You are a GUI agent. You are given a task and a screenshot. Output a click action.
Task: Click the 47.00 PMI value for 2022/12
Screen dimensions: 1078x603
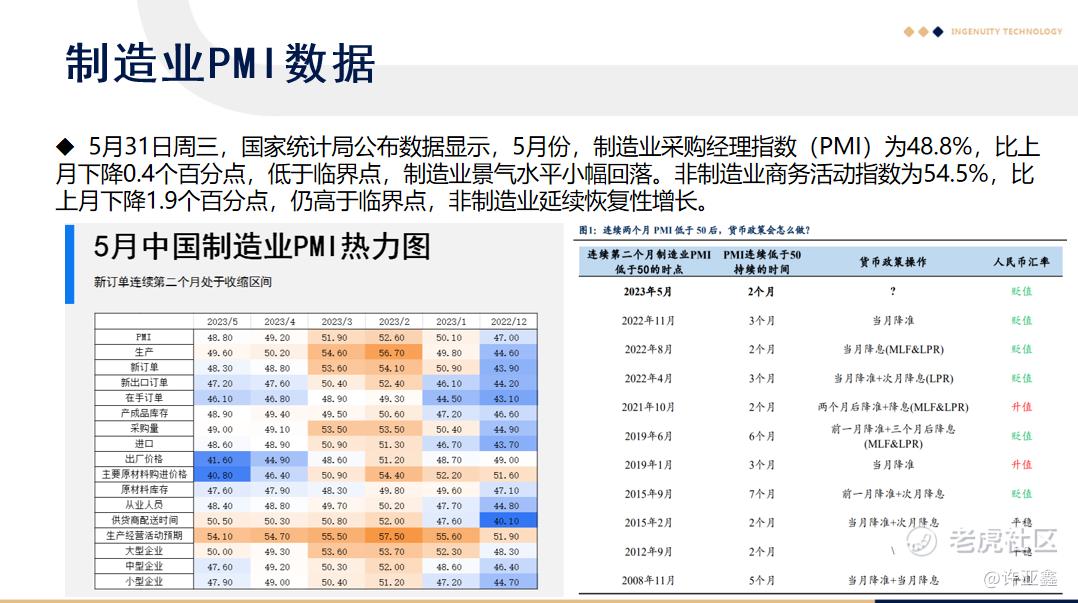coord(509,337)
